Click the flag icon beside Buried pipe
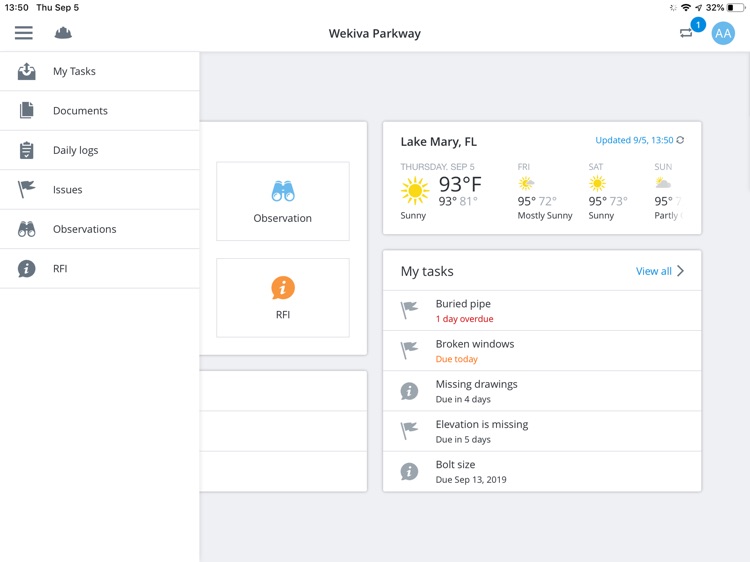 [409, 310]
